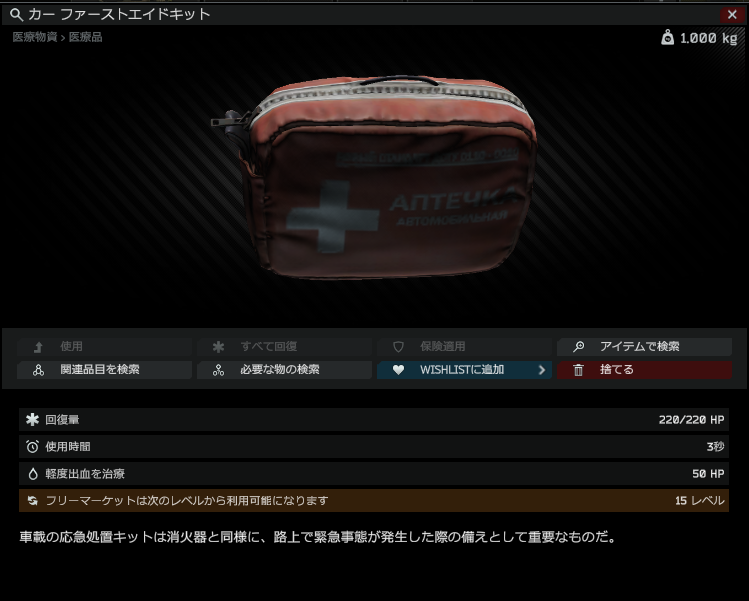Open the 医療物資 breadcrumb category
Image resolution: width=749 pixels, height=601 pixels.
tap(34, 37)
